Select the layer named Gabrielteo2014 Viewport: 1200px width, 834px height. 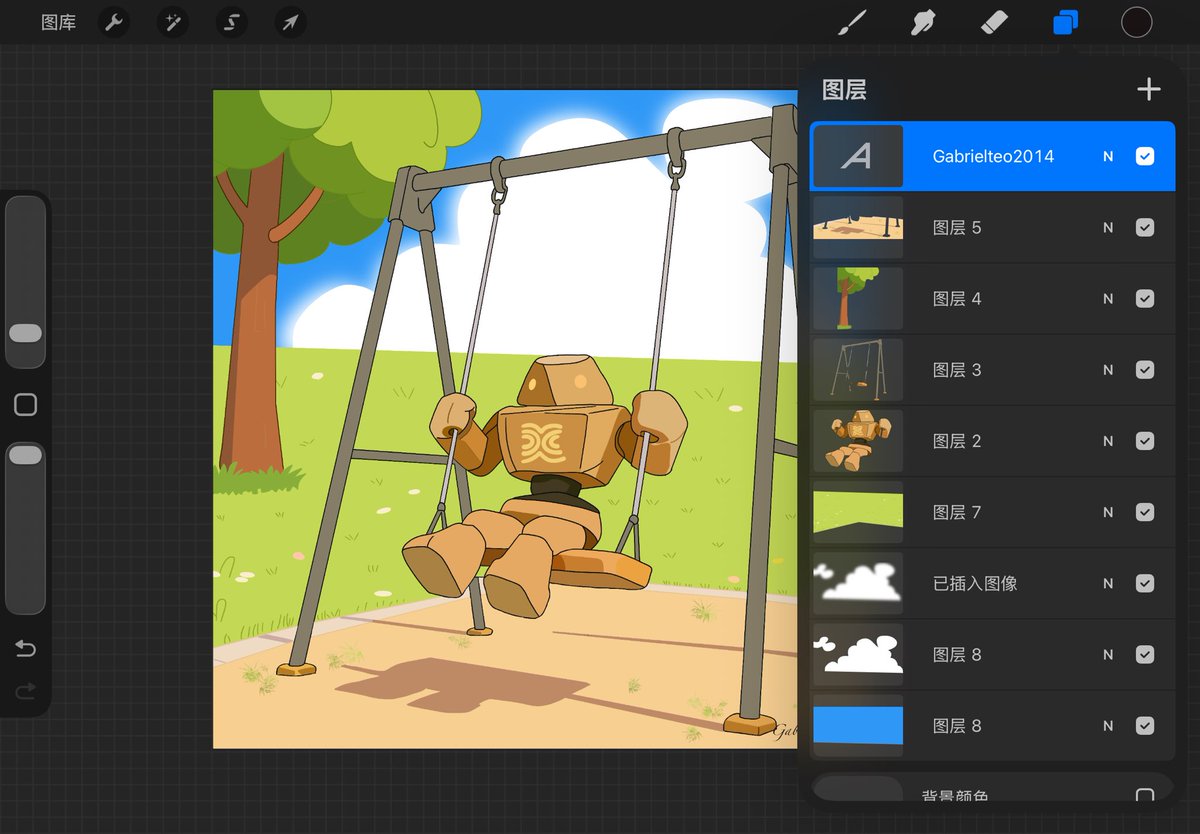point(993,156)
